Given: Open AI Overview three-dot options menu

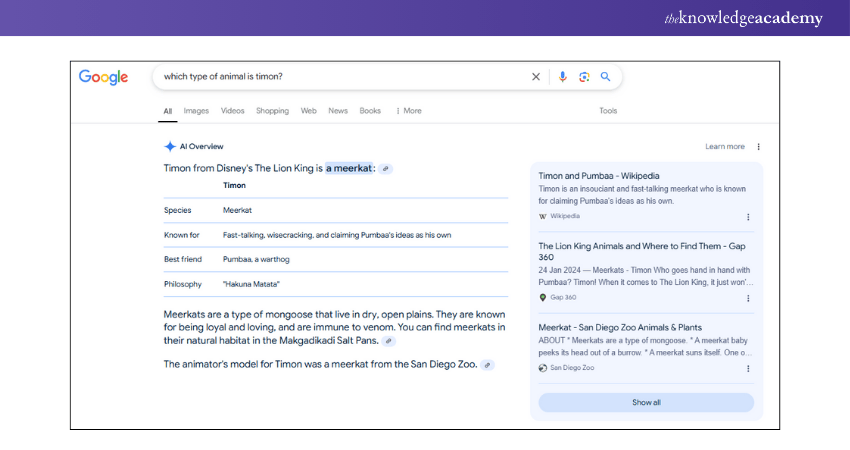Looking at the screenshot, I should click(758, 146).
